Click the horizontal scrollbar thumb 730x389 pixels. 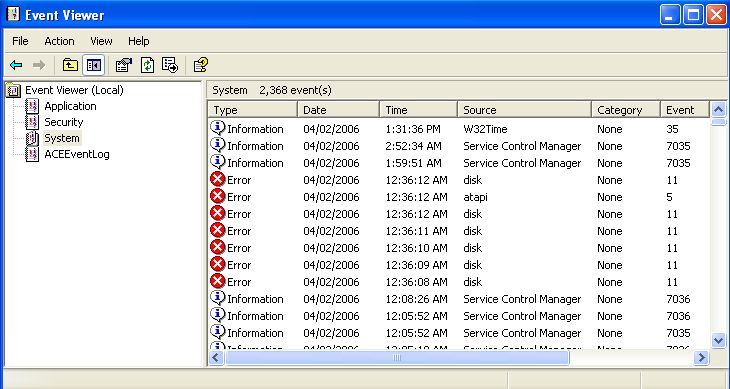[x=397, y=358]
